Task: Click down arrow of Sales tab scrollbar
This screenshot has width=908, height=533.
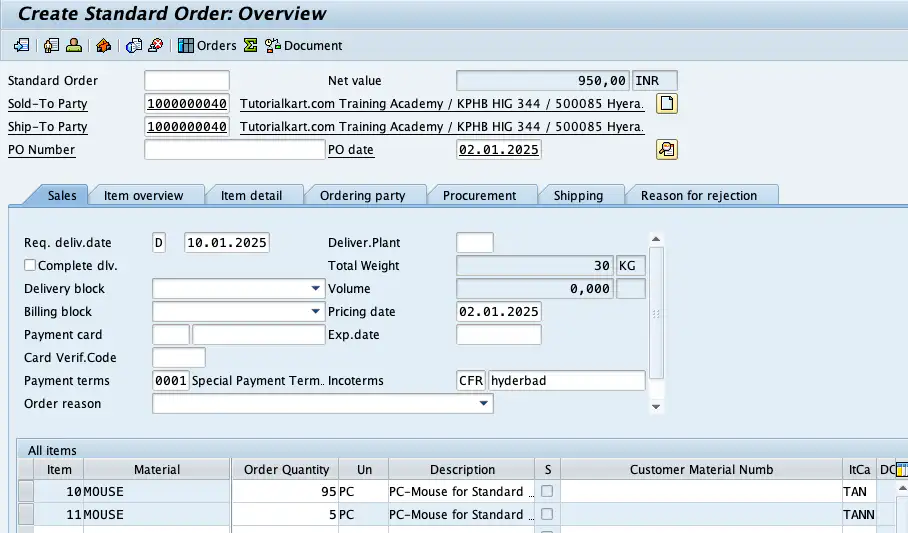Action: point(656,407)
